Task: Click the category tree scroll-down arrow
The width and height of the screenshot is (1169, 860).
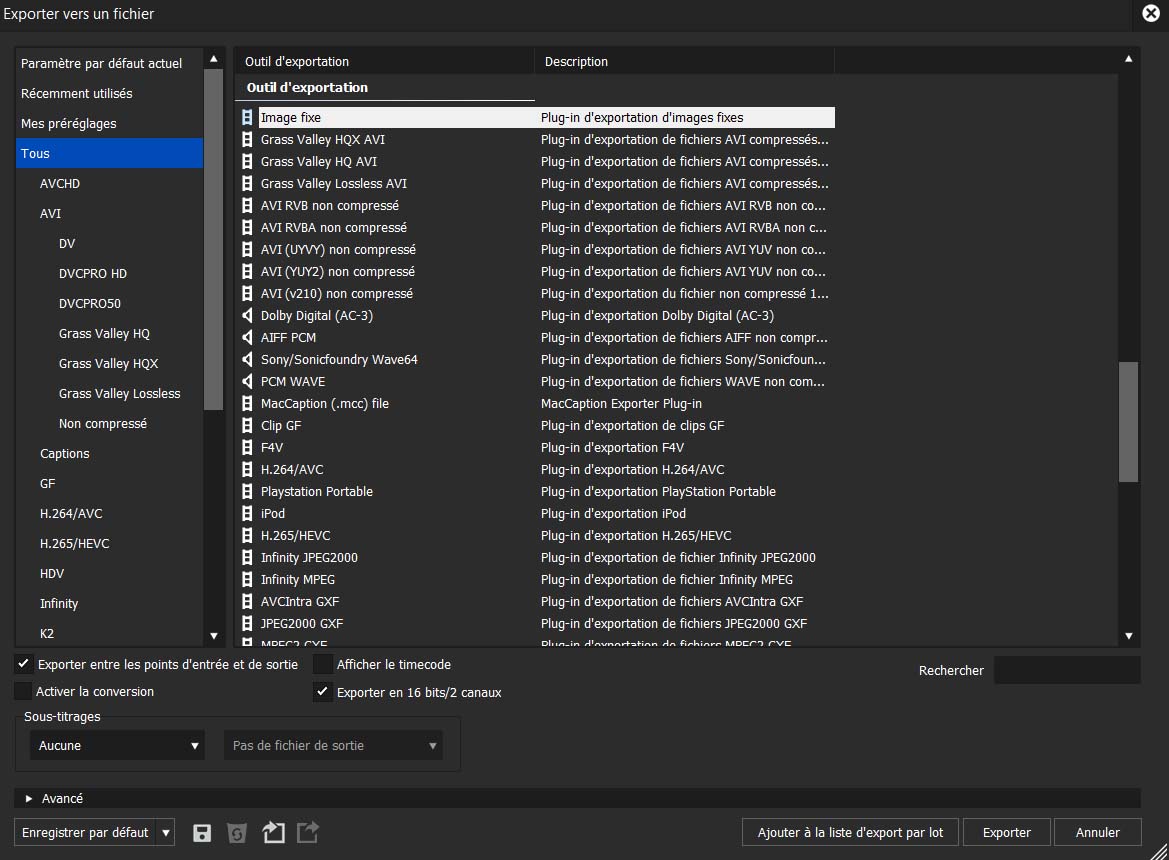Action: (214, 636)
